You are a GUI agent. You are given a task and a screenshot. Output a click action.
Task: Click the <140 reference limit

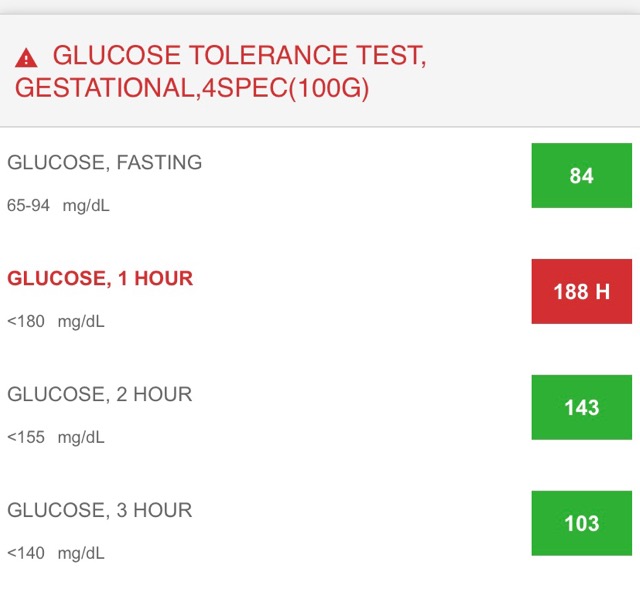point(26,553)
